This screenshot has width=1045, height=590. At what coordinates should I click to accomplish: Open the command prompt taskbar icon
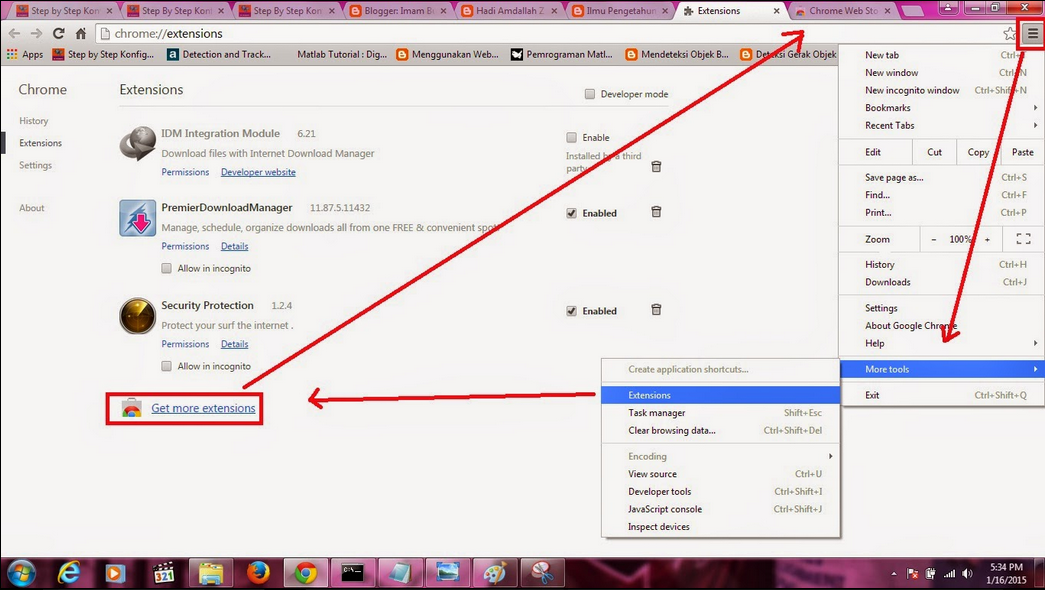coord(353,573)
